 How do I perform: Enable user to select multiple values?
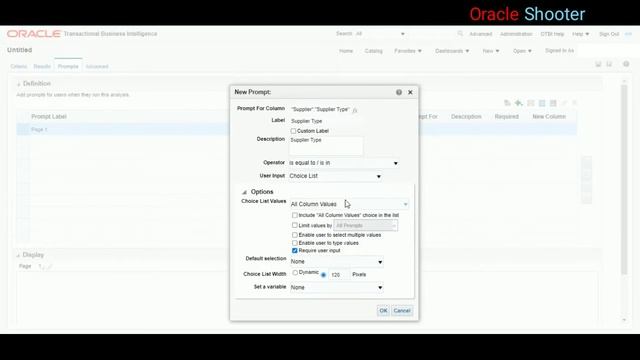point(295,235)
